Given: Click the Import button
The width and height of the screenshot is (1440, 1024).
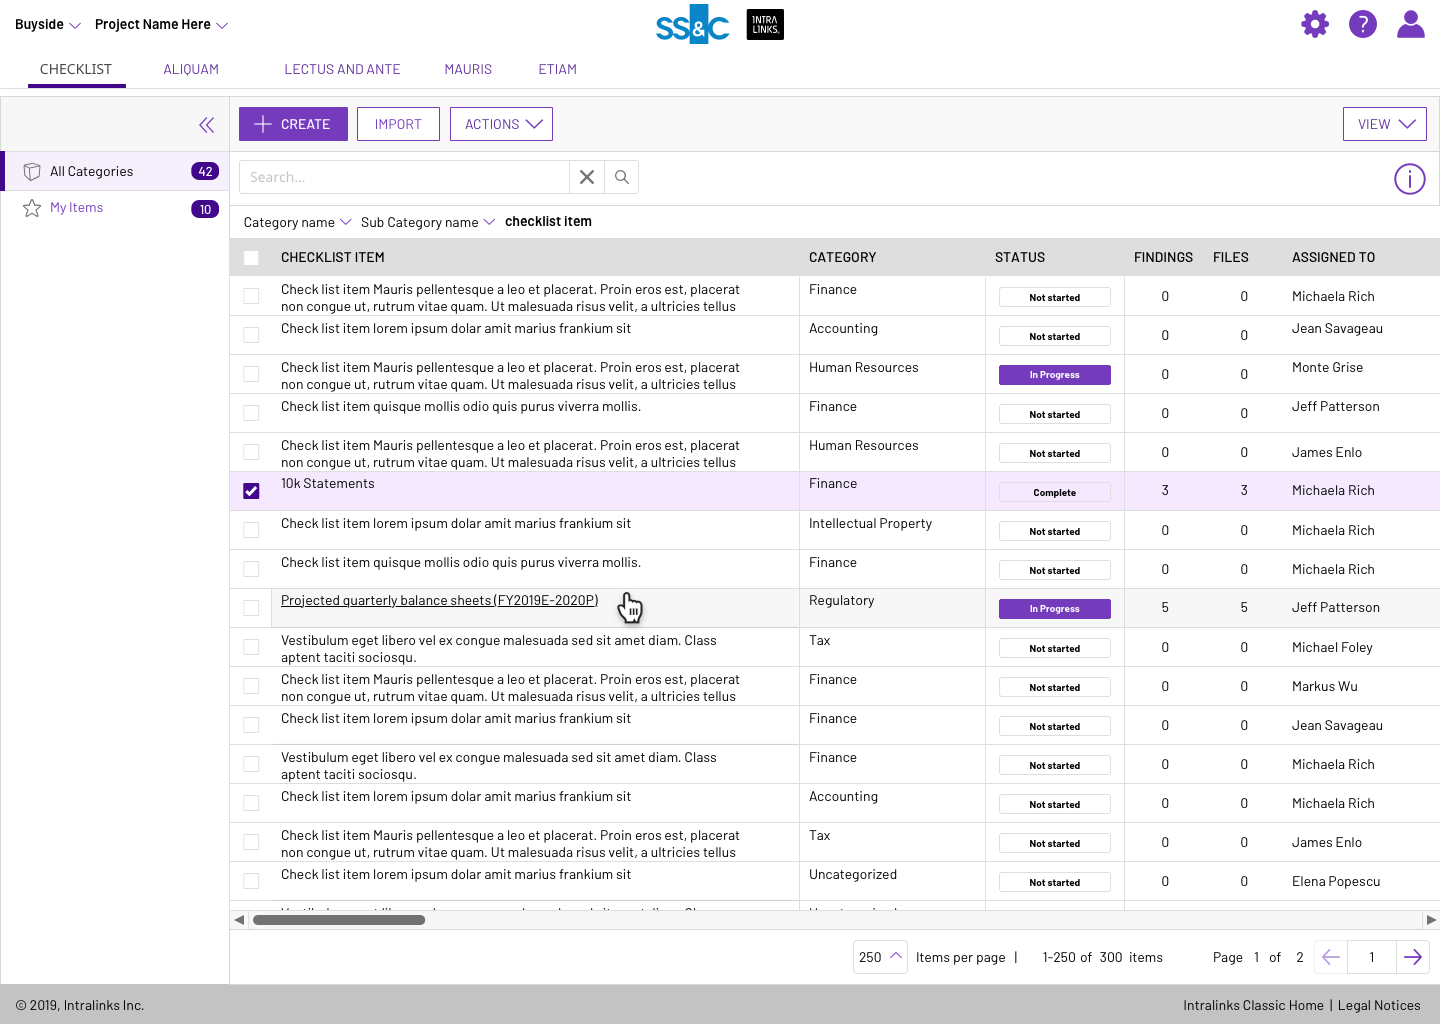Looking at the screenshot, I should tap(398, 124).
